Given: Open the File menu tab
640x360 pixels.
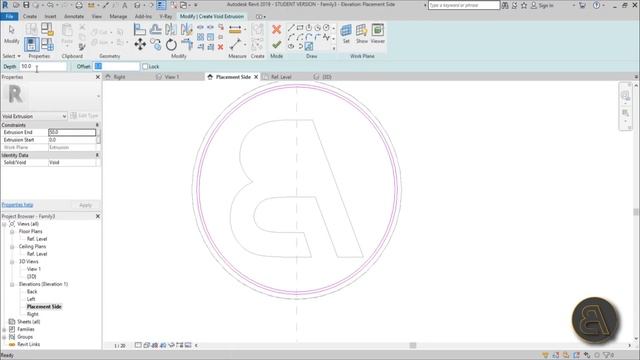Looking at the screenshot, I should coord(9,16).
